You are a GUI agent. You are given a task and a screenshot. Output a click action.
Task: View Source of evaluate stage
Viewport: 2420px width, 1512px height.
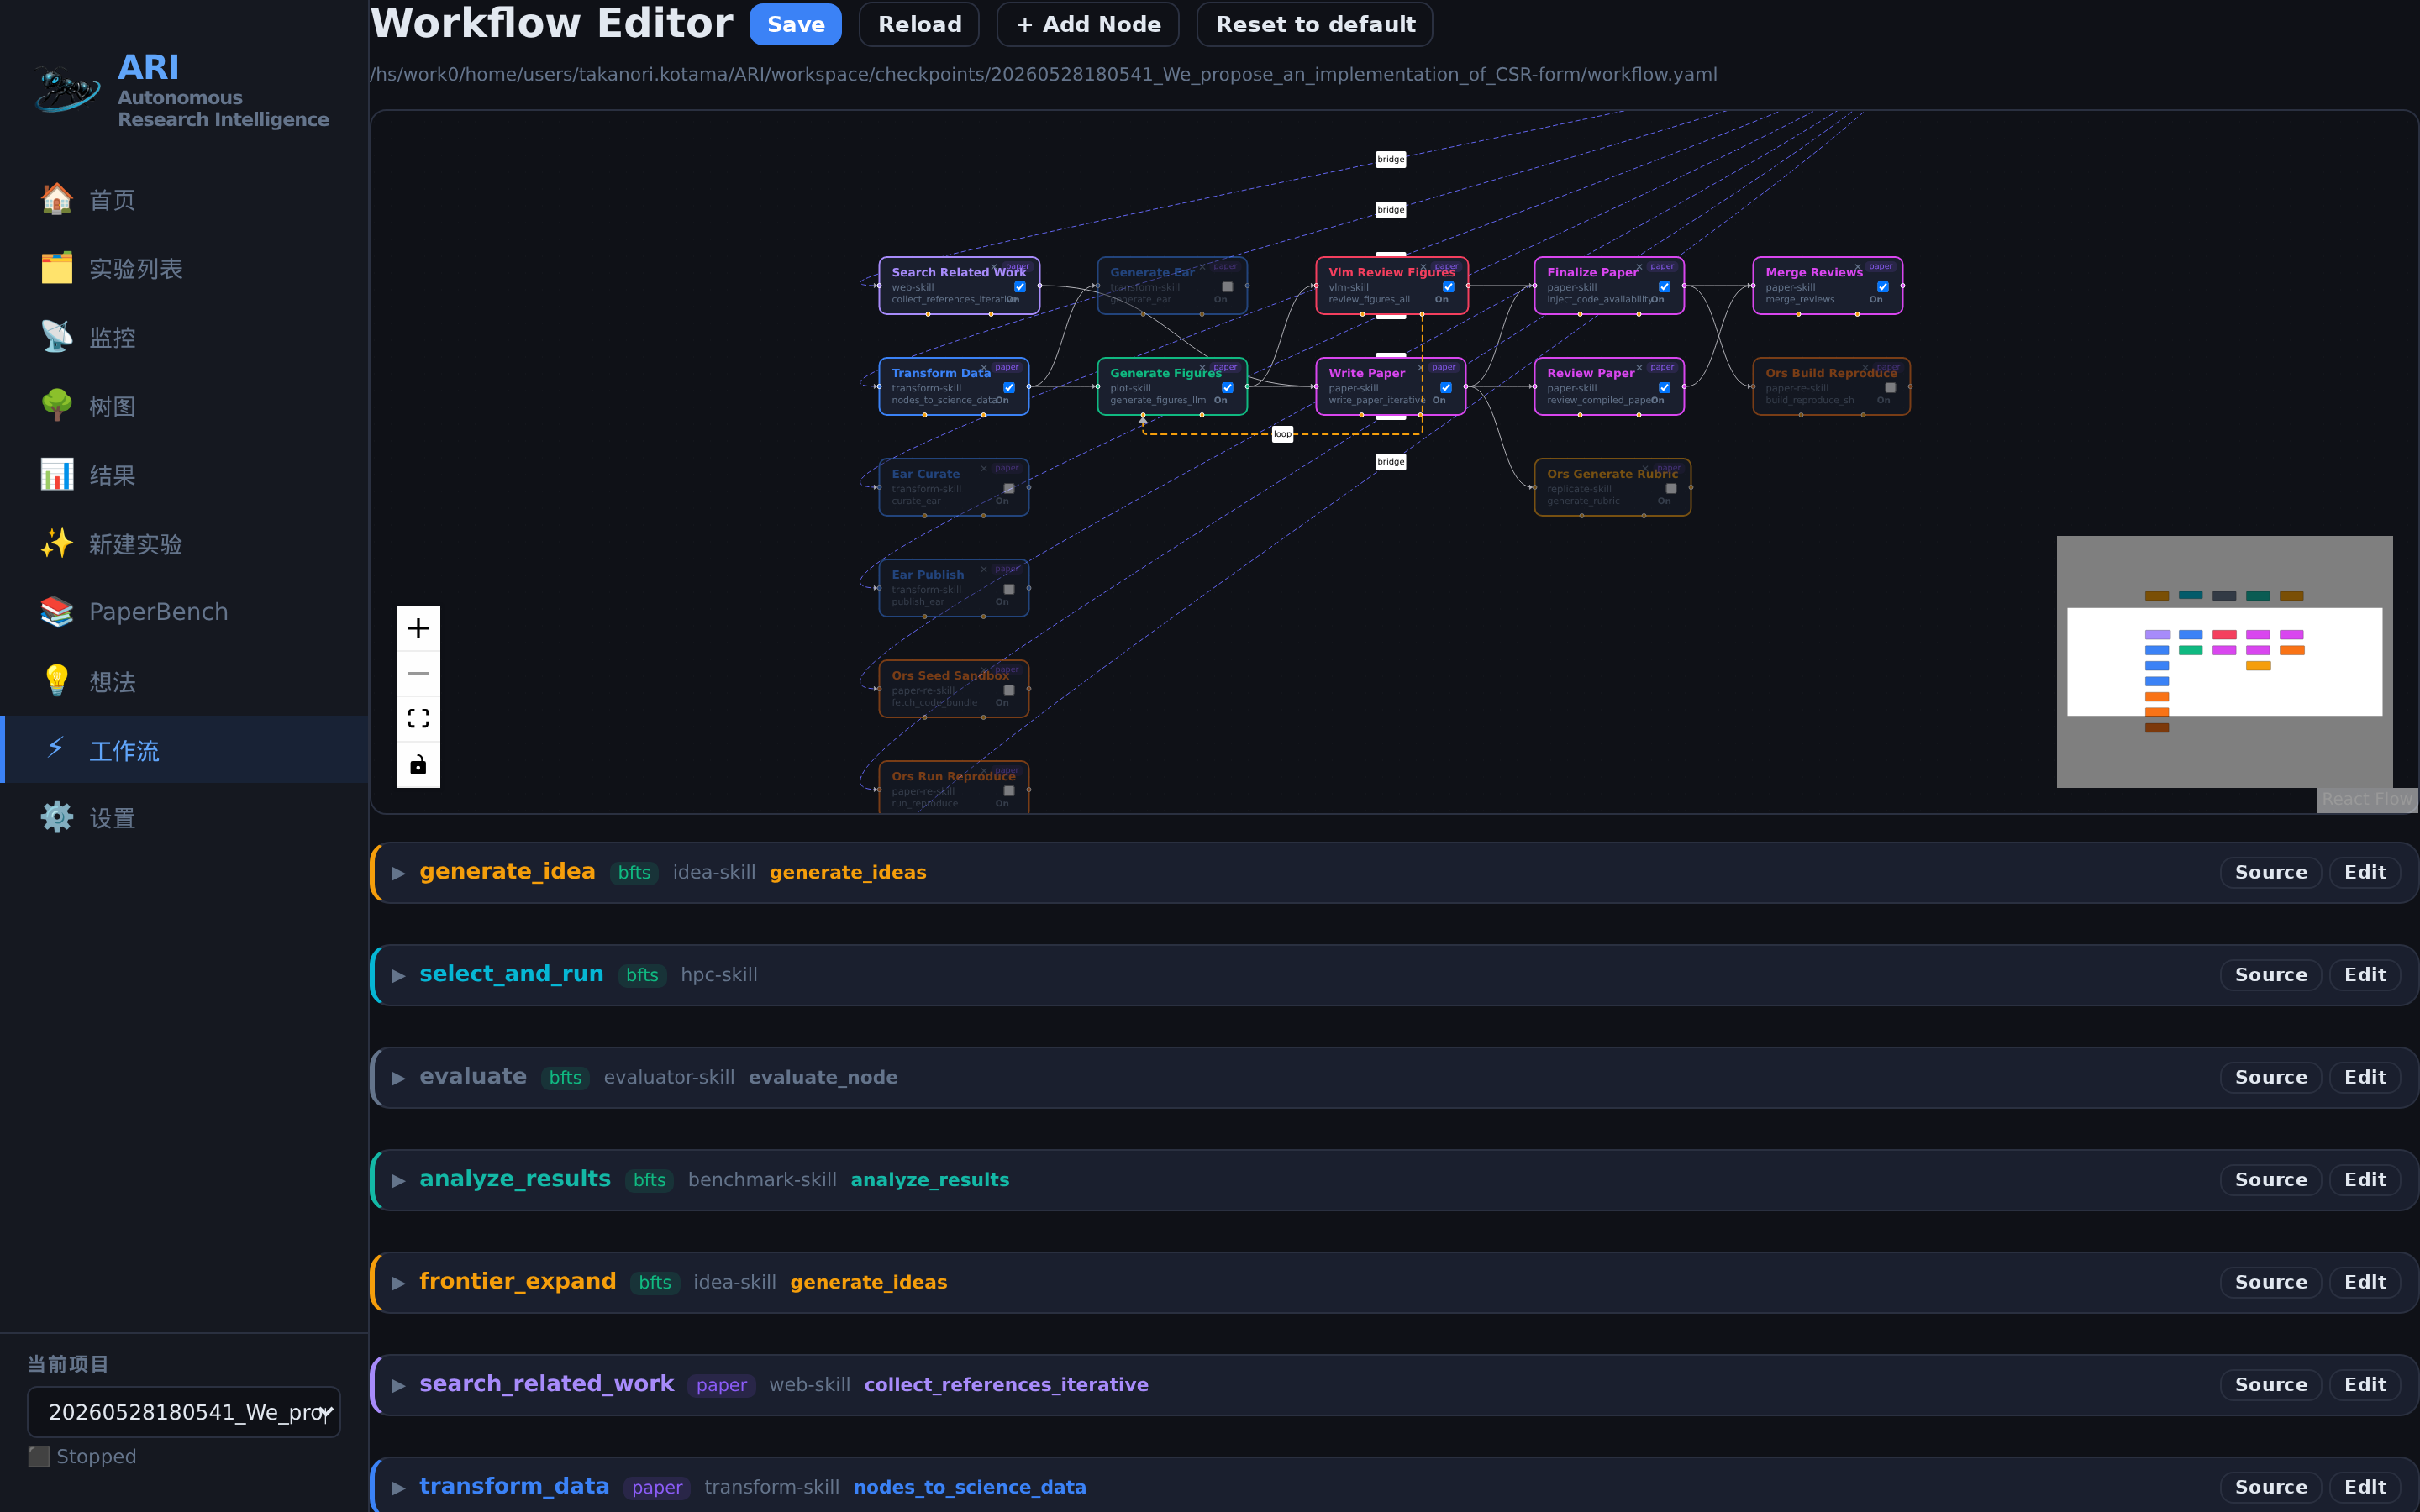click(x=2271, y=1078)
